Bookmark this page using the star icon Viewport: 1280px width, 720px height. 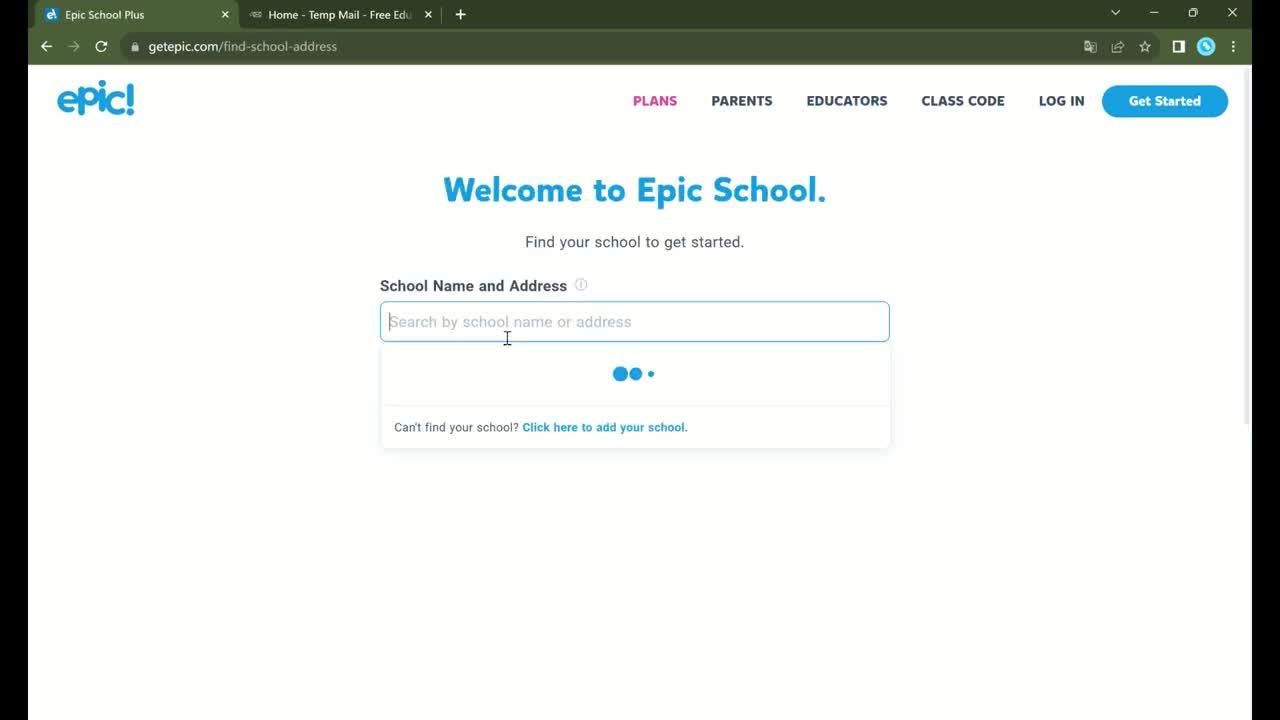[1144, 46]
